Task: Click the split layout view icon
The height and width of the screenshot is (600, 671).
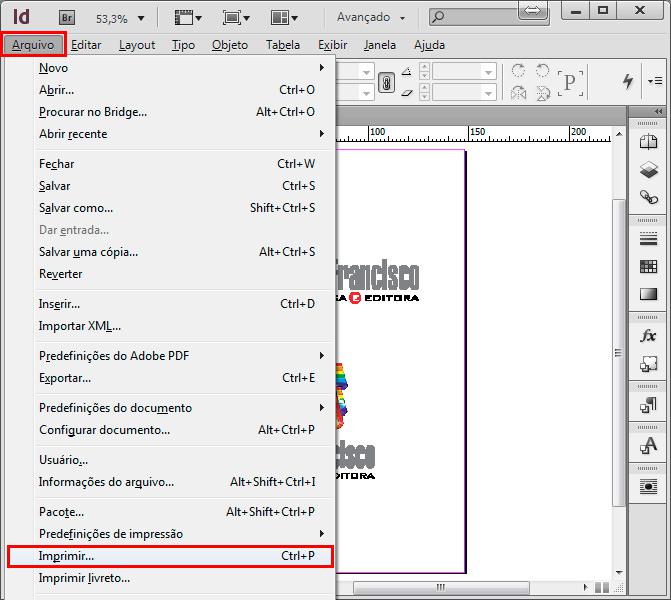Action: coord(602,588)
